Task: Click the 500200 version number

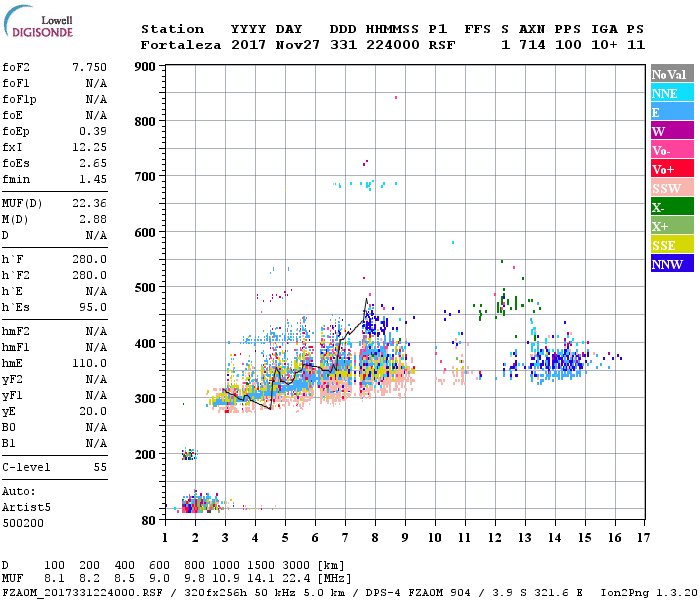Action: pyautogui.click(x=23, y=523)
